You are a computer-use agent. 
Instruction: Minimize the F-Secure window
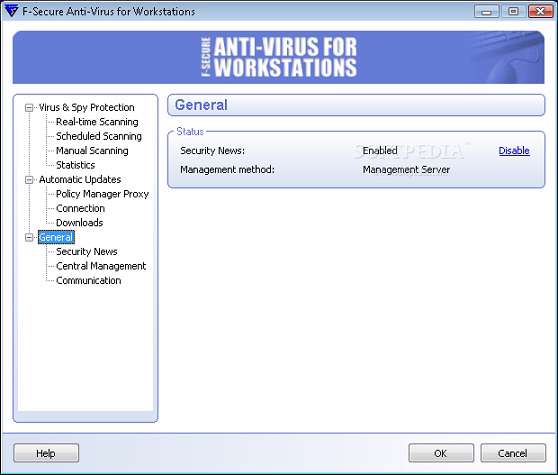[486, 11]
